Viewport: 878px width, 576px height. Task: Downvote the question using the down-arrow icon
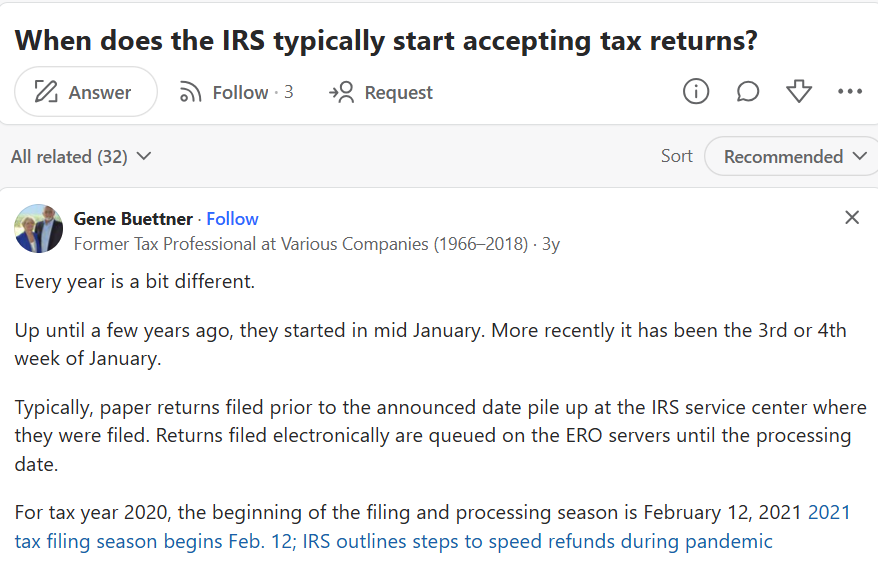point(799,91)
